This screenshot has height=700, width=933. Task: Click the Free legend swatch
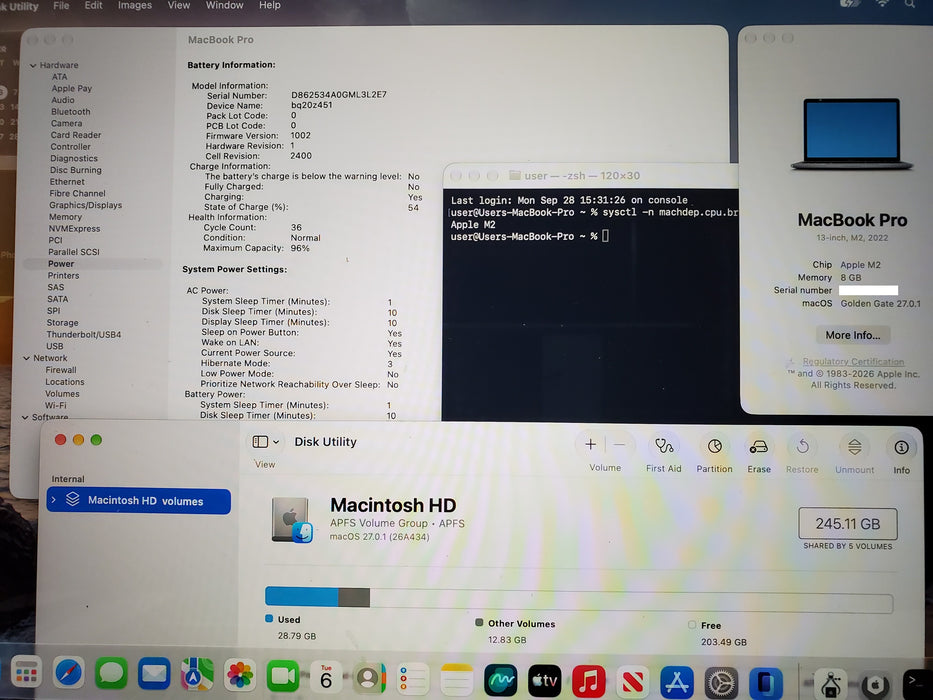[x=692, y=625]
